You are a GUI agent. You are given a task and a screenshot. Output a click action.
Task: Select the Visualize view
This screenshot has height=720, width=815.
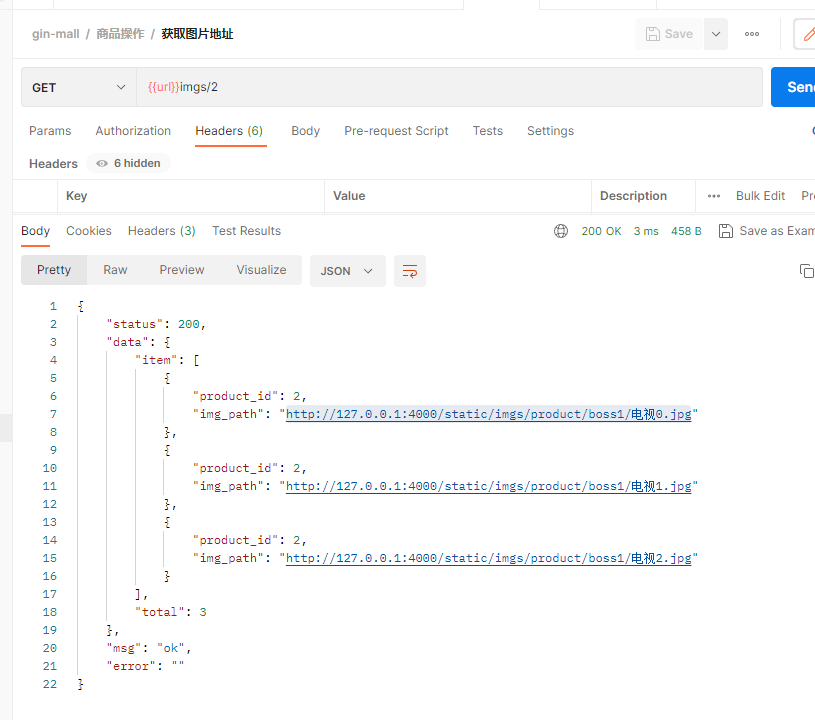click(261, 270)
